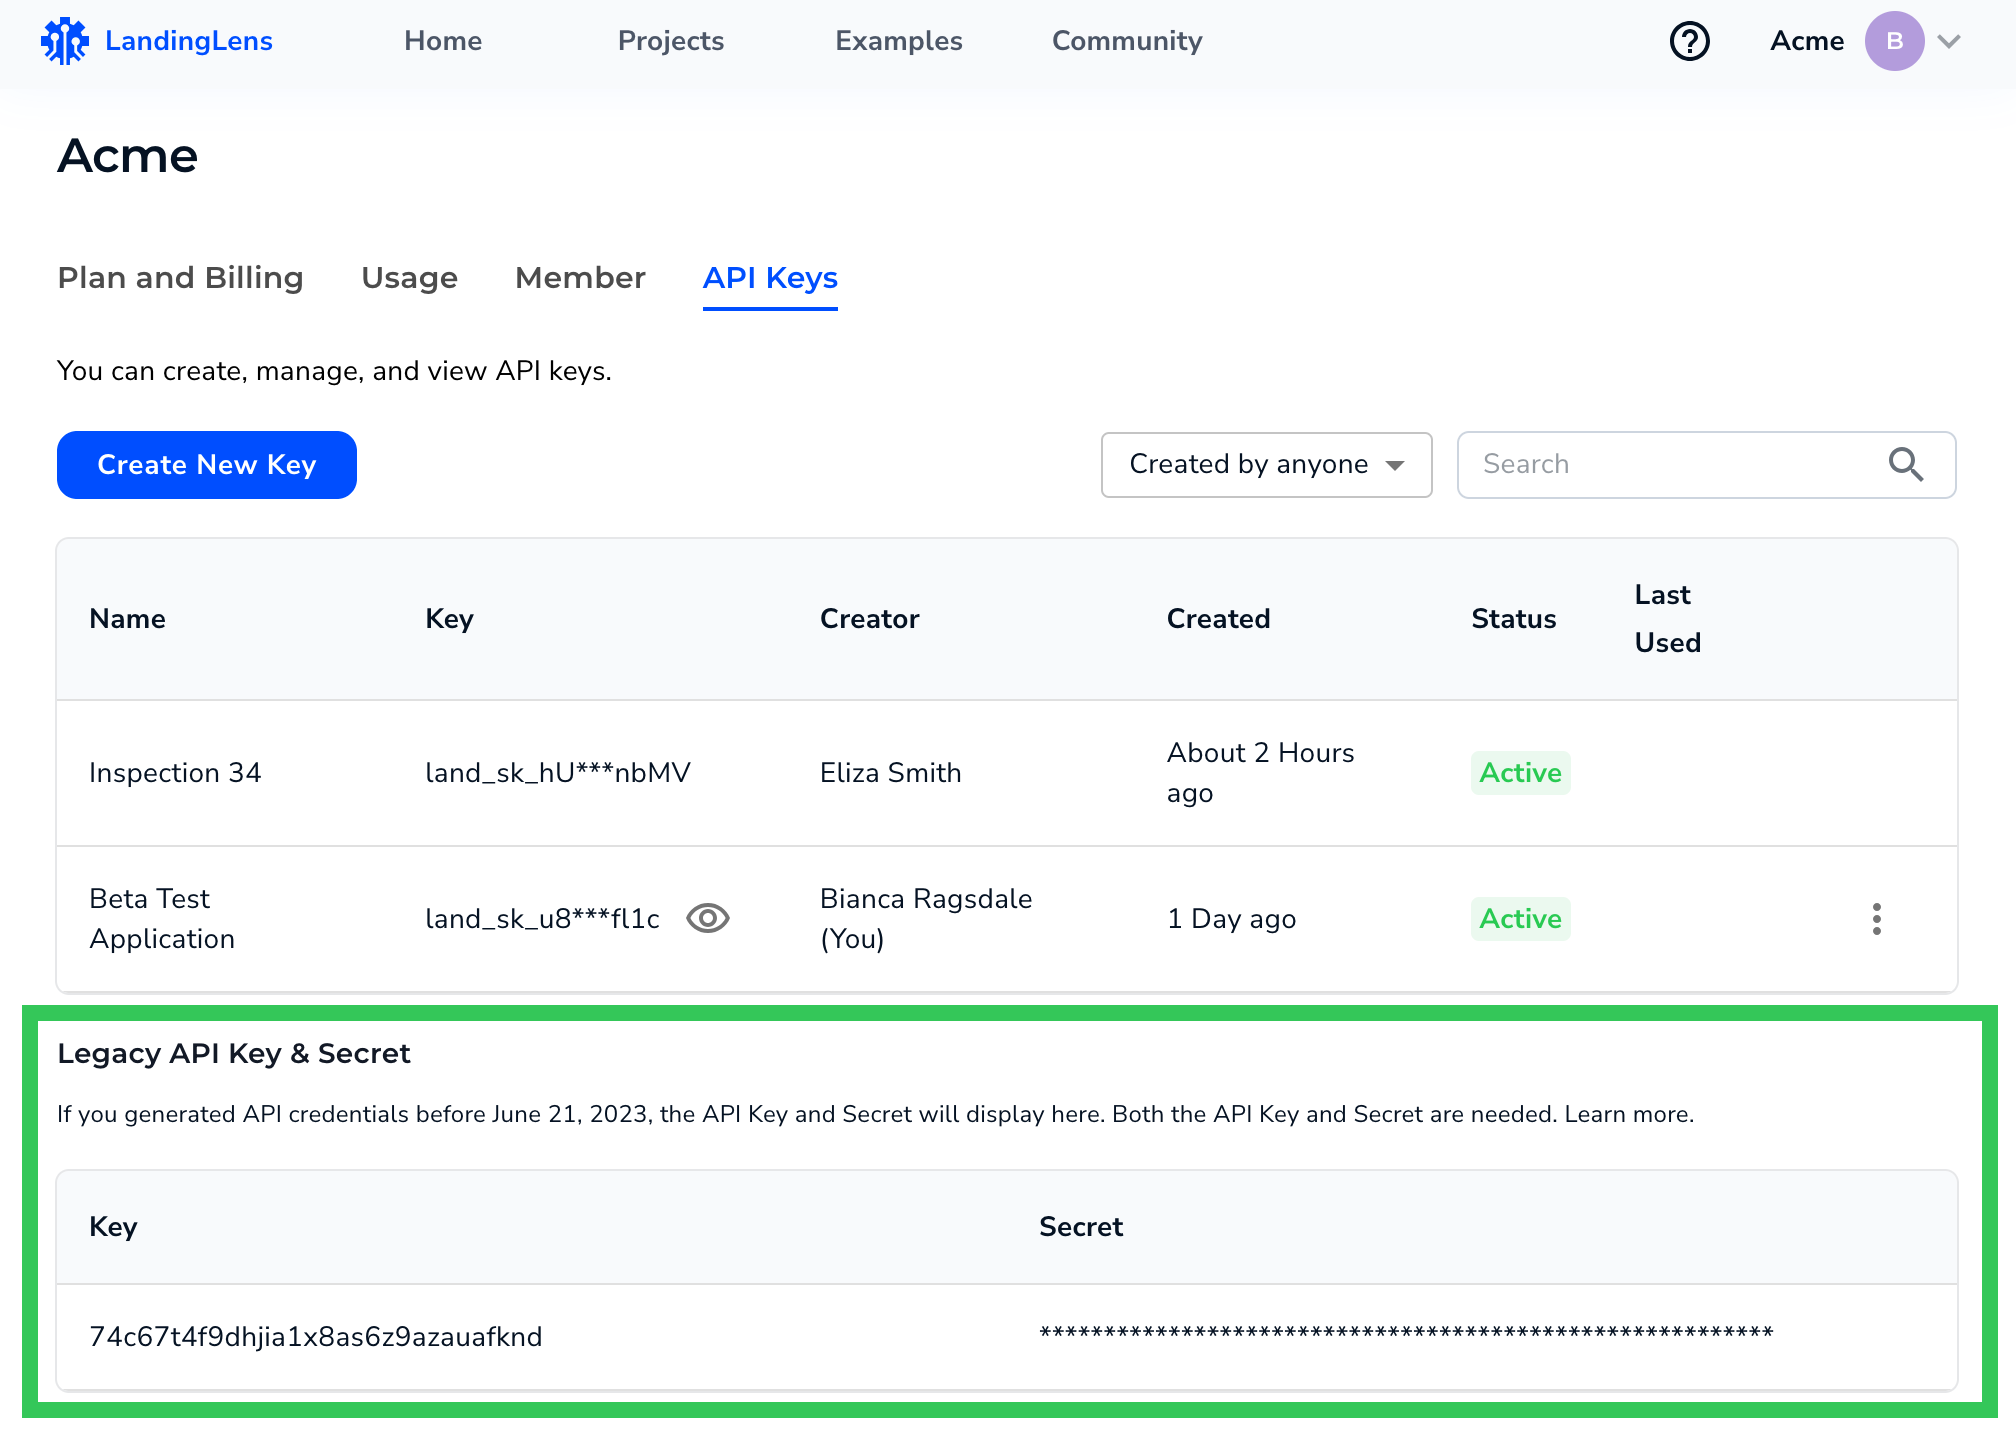The height and width of the screenshot is (1441, 2016).
Task: Open Examples in top navigation
Action: 898,41
